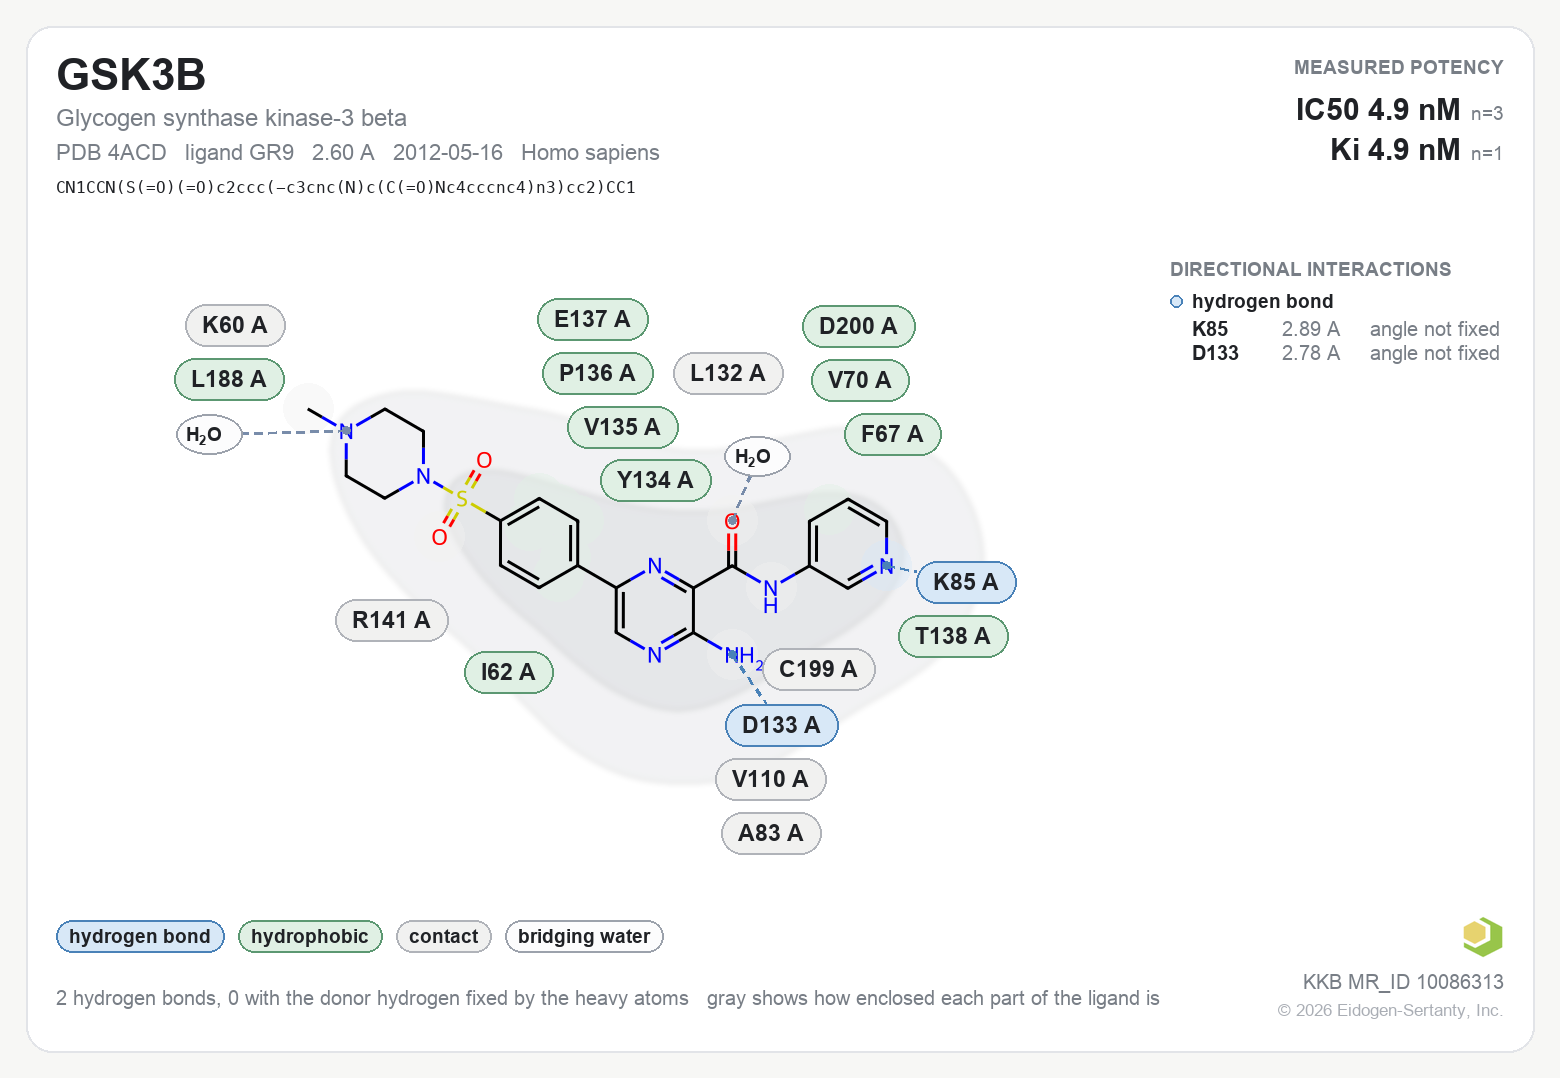Image resolution: width=1560 pixels, height=1078 pixels.
Task: Select the D133 A residue label
Action: pyautogui.click(x=781, y=725)
